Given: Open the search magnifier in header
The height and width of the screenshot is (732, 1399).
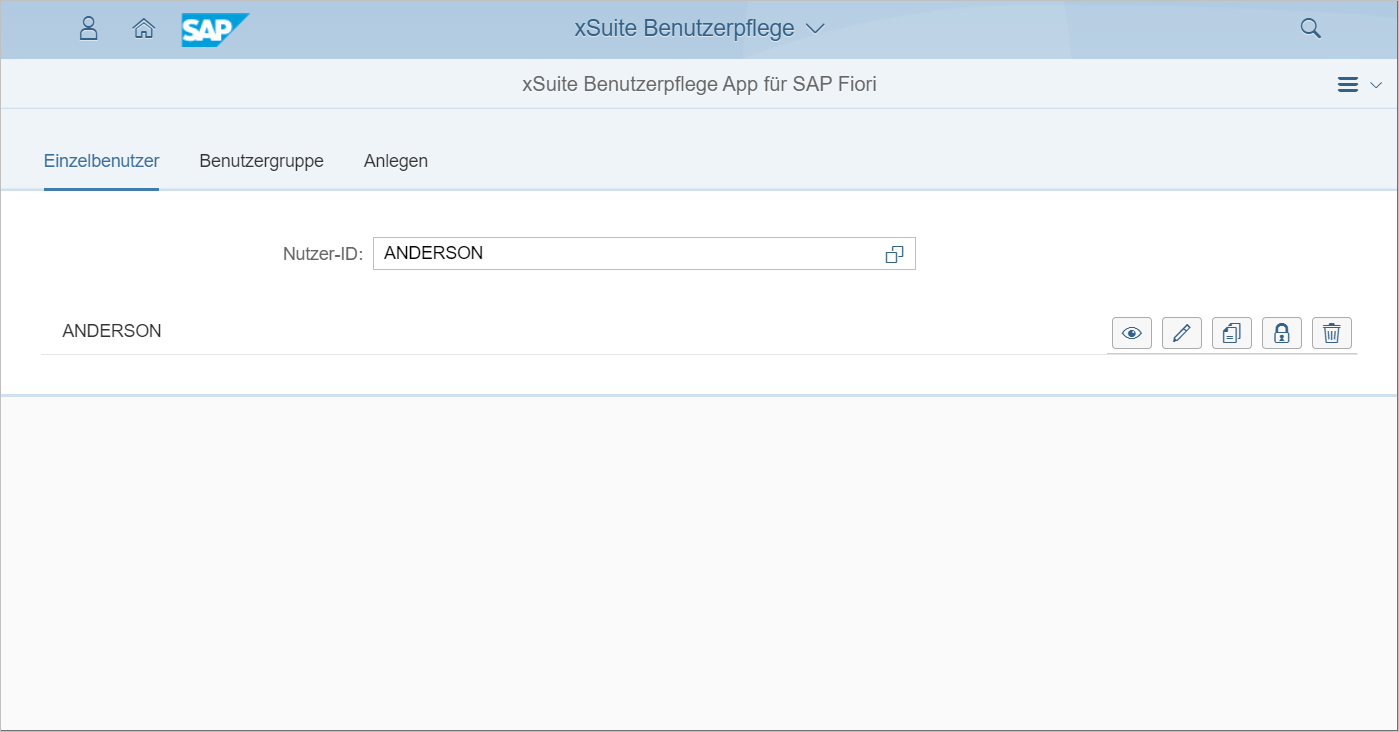Looking at the screenshot, I should coord(1310,29).
